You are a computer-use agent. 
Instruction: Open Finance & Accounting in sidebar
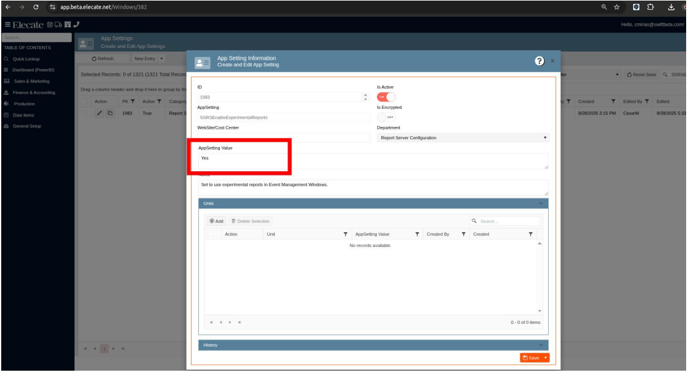click(34, 93)
